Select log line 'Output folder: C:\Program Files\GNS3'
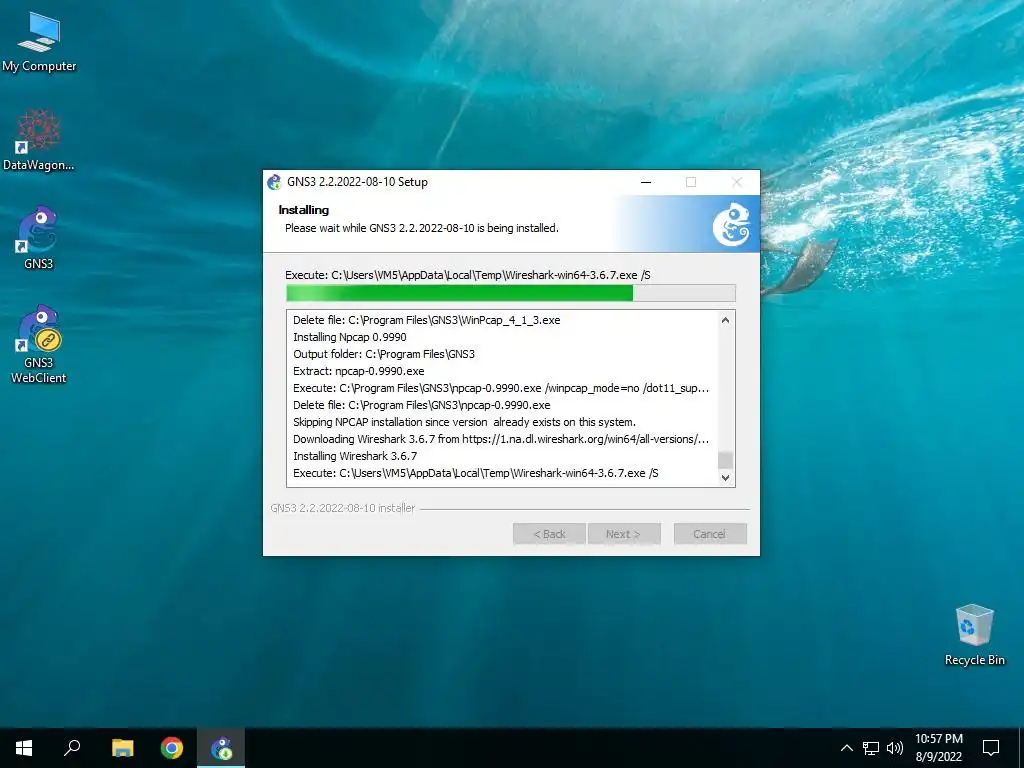The height and width of the screenshot is (768, 1024). (384, 354)
